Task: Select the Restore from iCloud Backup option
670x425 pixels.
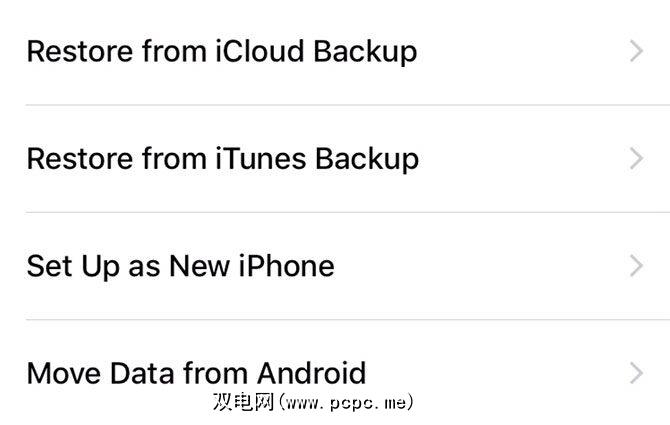Action: coord(221,51)
